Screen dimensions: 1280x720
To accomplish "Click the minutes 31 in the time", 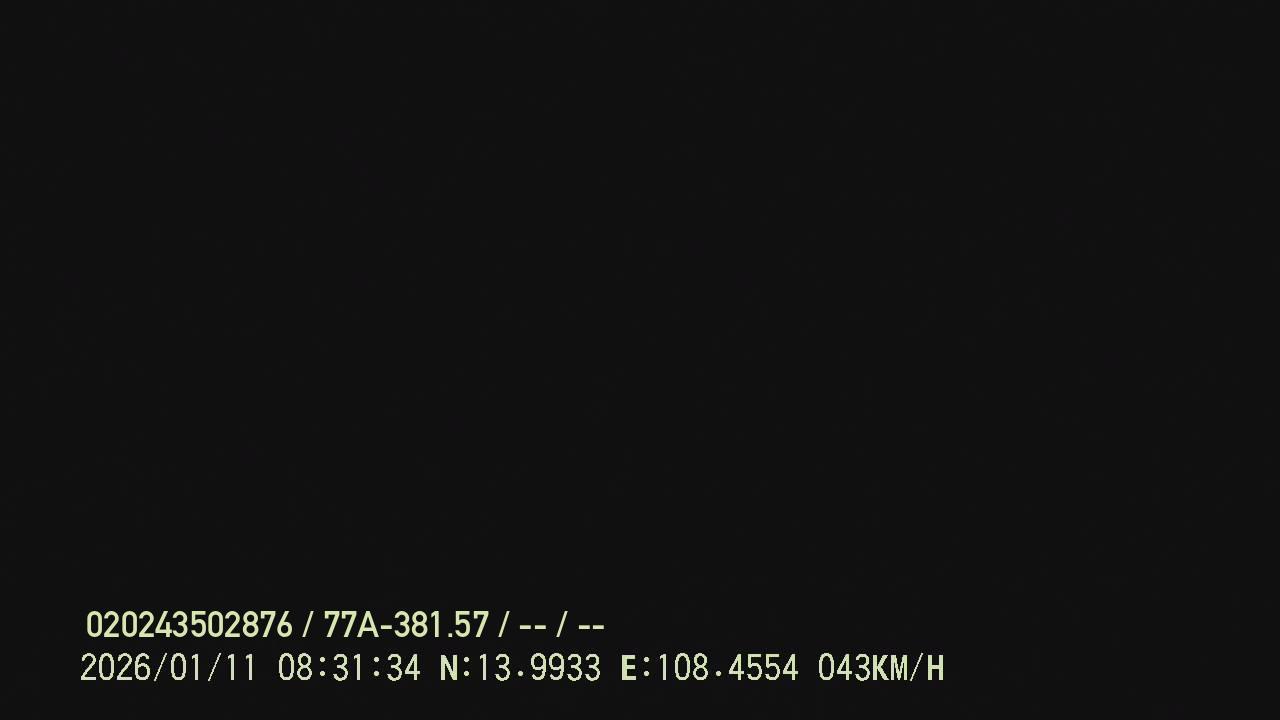I will (x=349, y=668).
